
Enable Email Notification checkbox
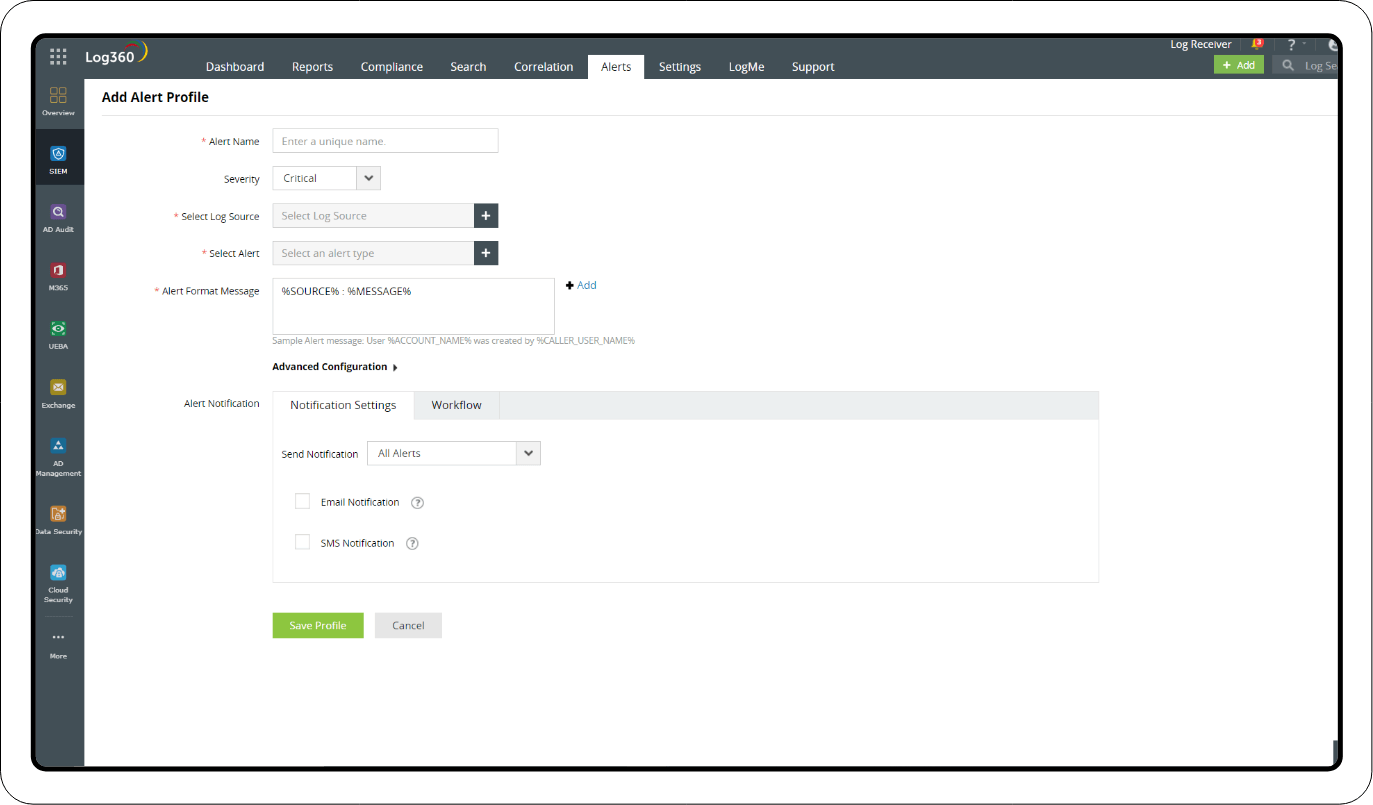pyautogui.click(x=302, y=501)
